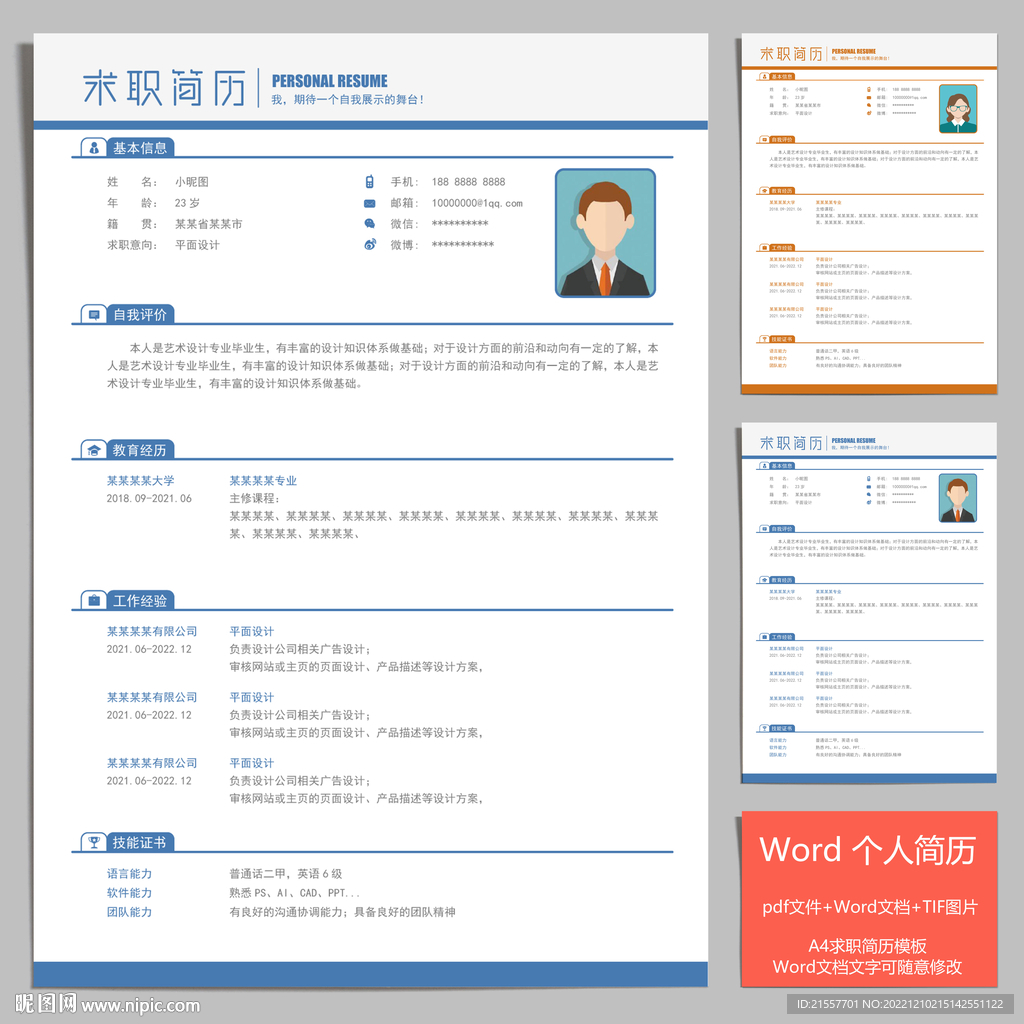The image size is (1024, 1024).
Task: Click the WeChat icon next to 微信
Action: pos(369,224)
